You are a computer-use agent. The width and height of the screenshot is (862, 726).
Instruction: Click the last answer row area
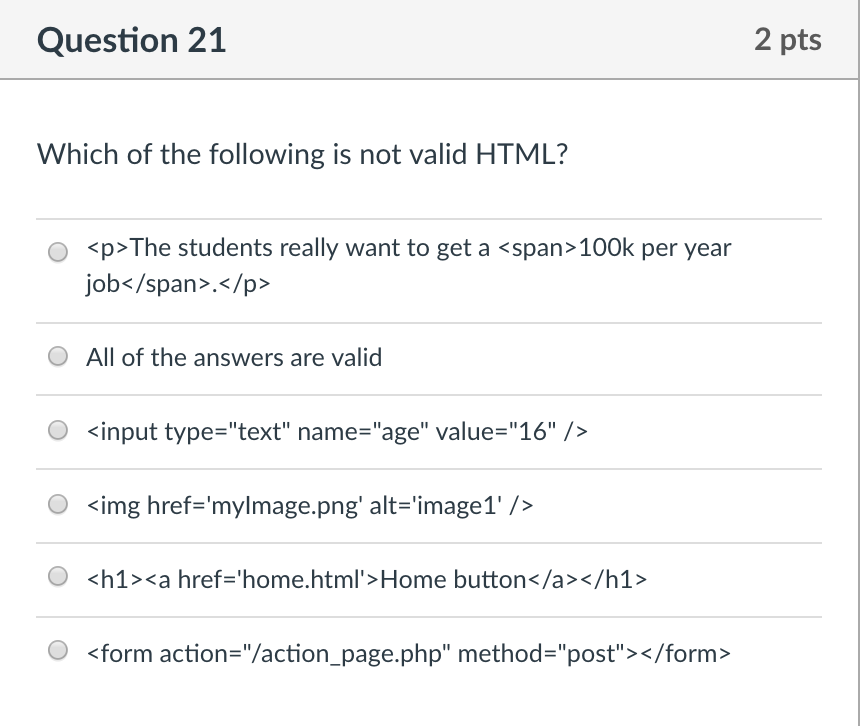click(430, 653)
